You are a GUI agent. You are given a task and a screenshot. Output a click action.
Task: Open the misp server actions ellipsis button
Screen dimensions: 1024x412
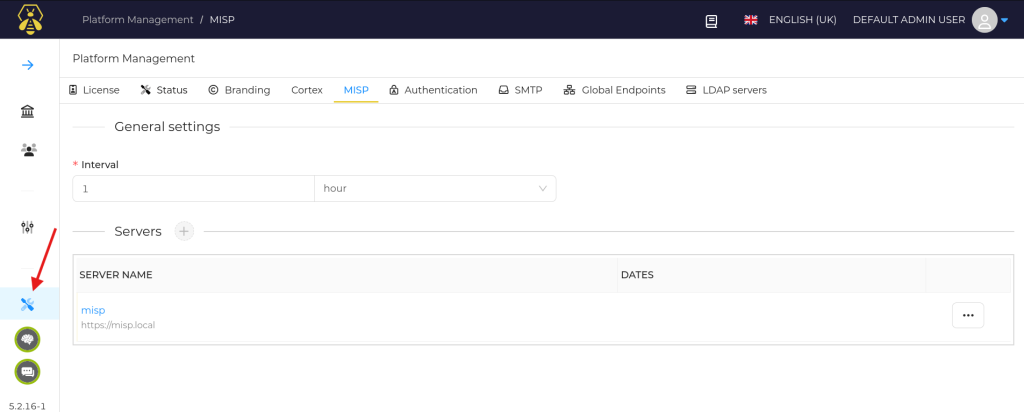[x=967, y=315]
